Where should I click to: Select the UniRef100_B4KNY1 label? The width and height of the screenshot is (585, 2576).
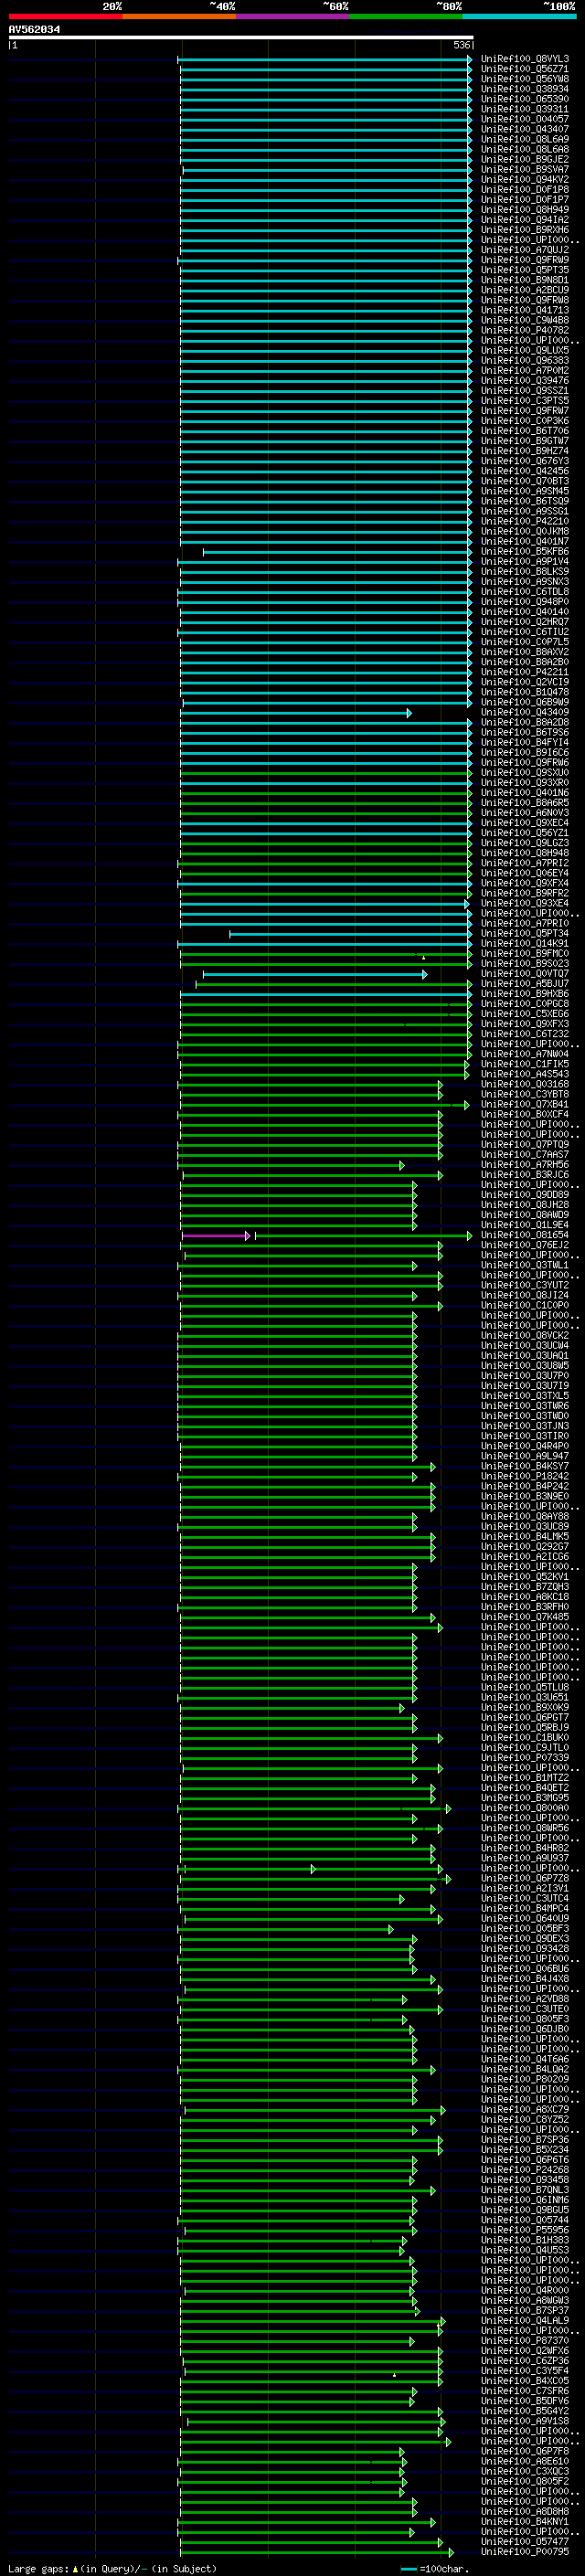(524, 2523)
